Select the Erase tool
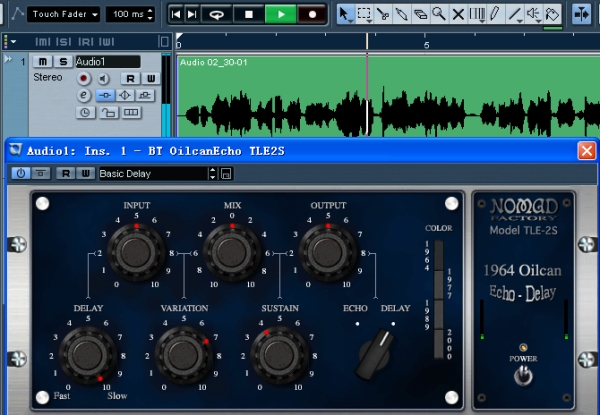 click(420, 14)
